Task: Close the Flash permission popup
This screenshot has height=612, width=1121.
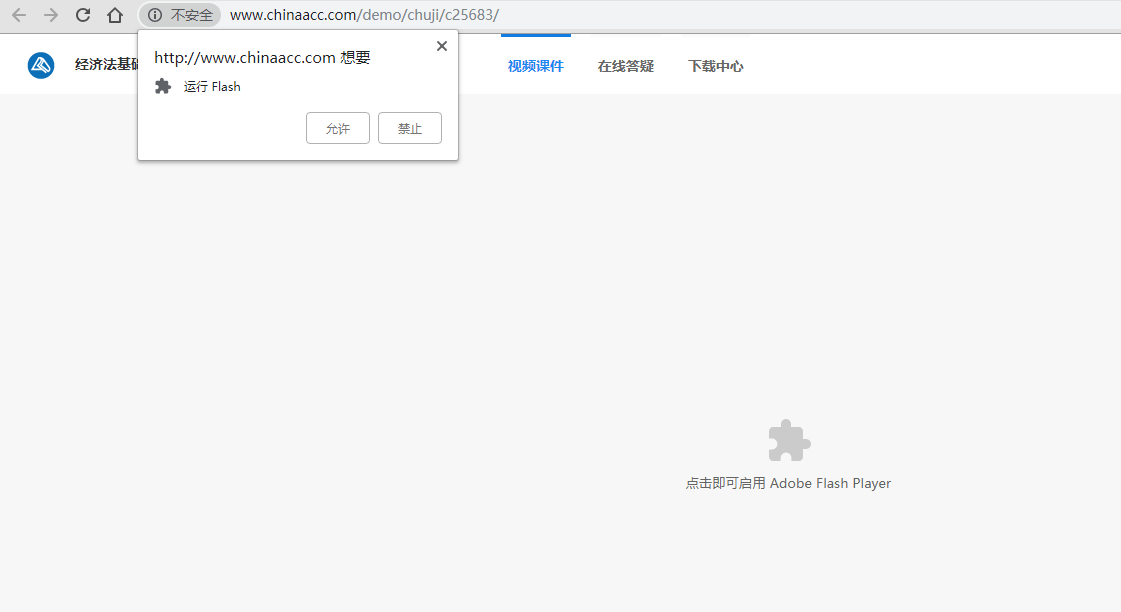Action: coord(442,46)
